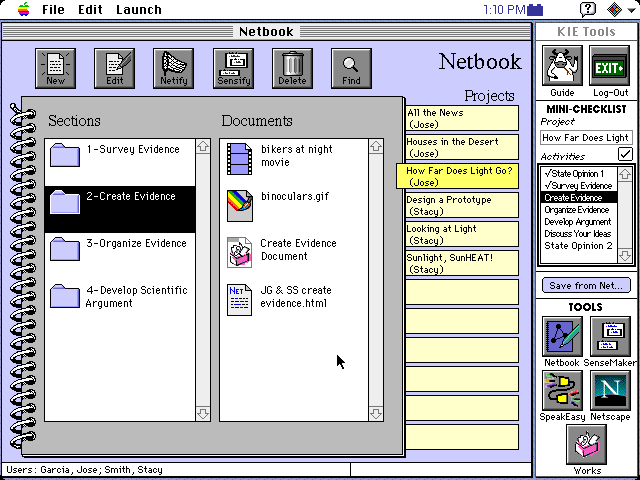Click the 2-Create Evidence section row
640x480 pixels.
(120, 209)
